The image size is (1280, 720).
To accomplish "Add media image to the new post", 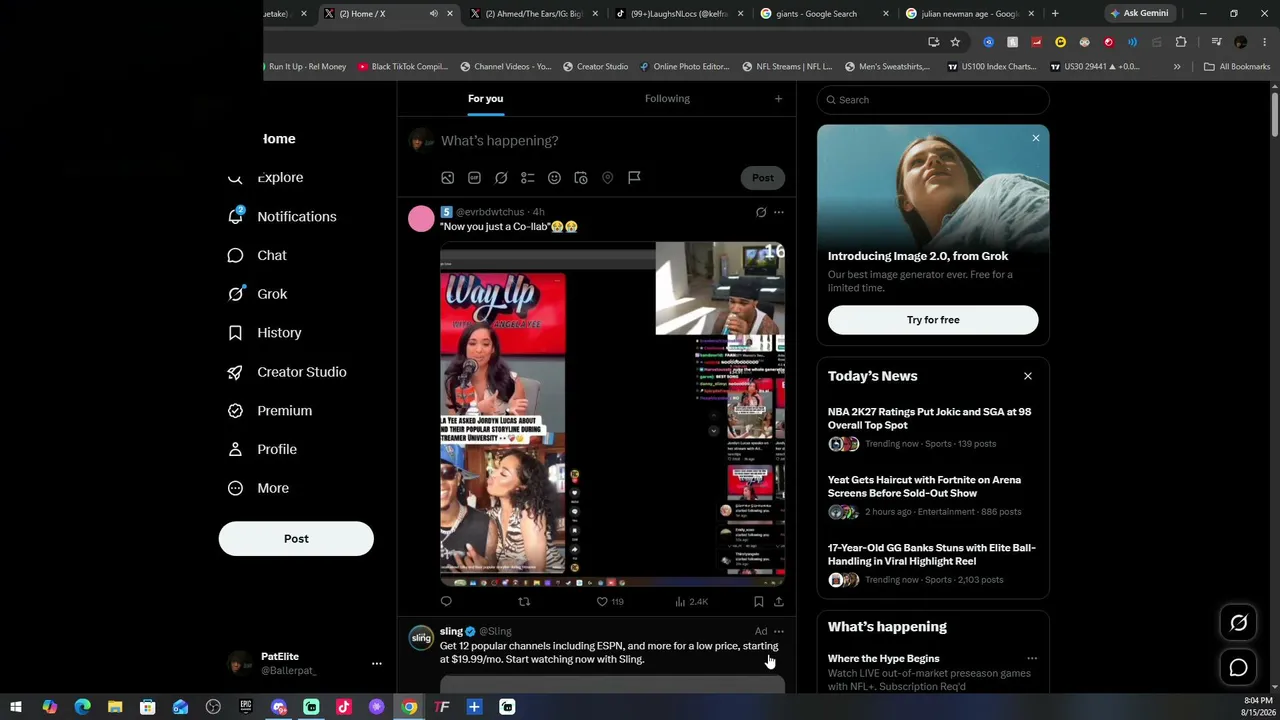I will [448, 178].
